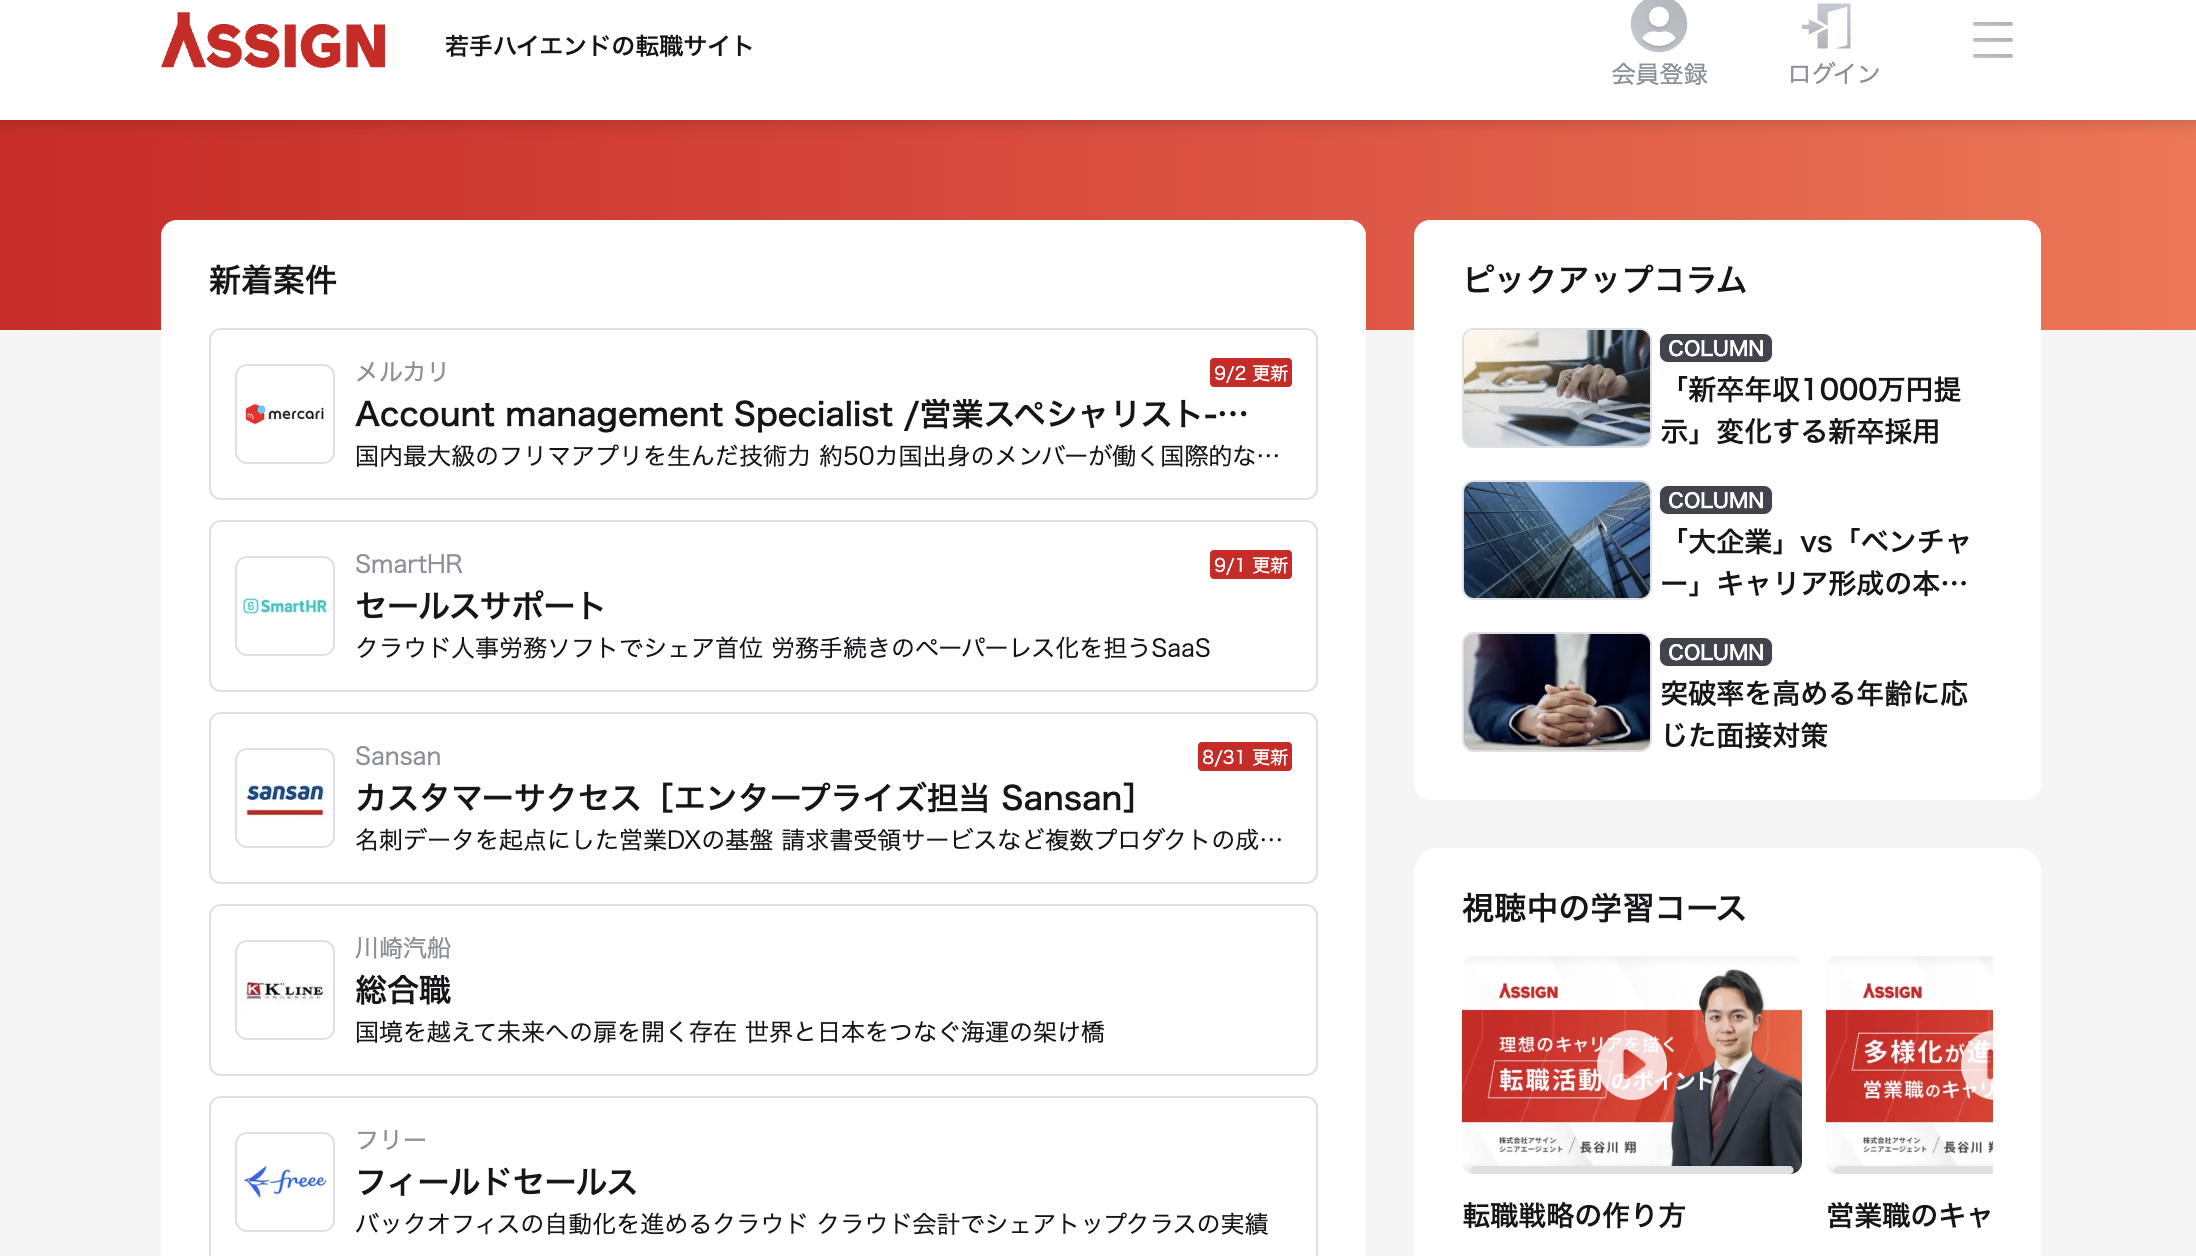Click the COLUMN tag above 新卒年収 article
2196x1256 pixels.
coord(1716,348)
